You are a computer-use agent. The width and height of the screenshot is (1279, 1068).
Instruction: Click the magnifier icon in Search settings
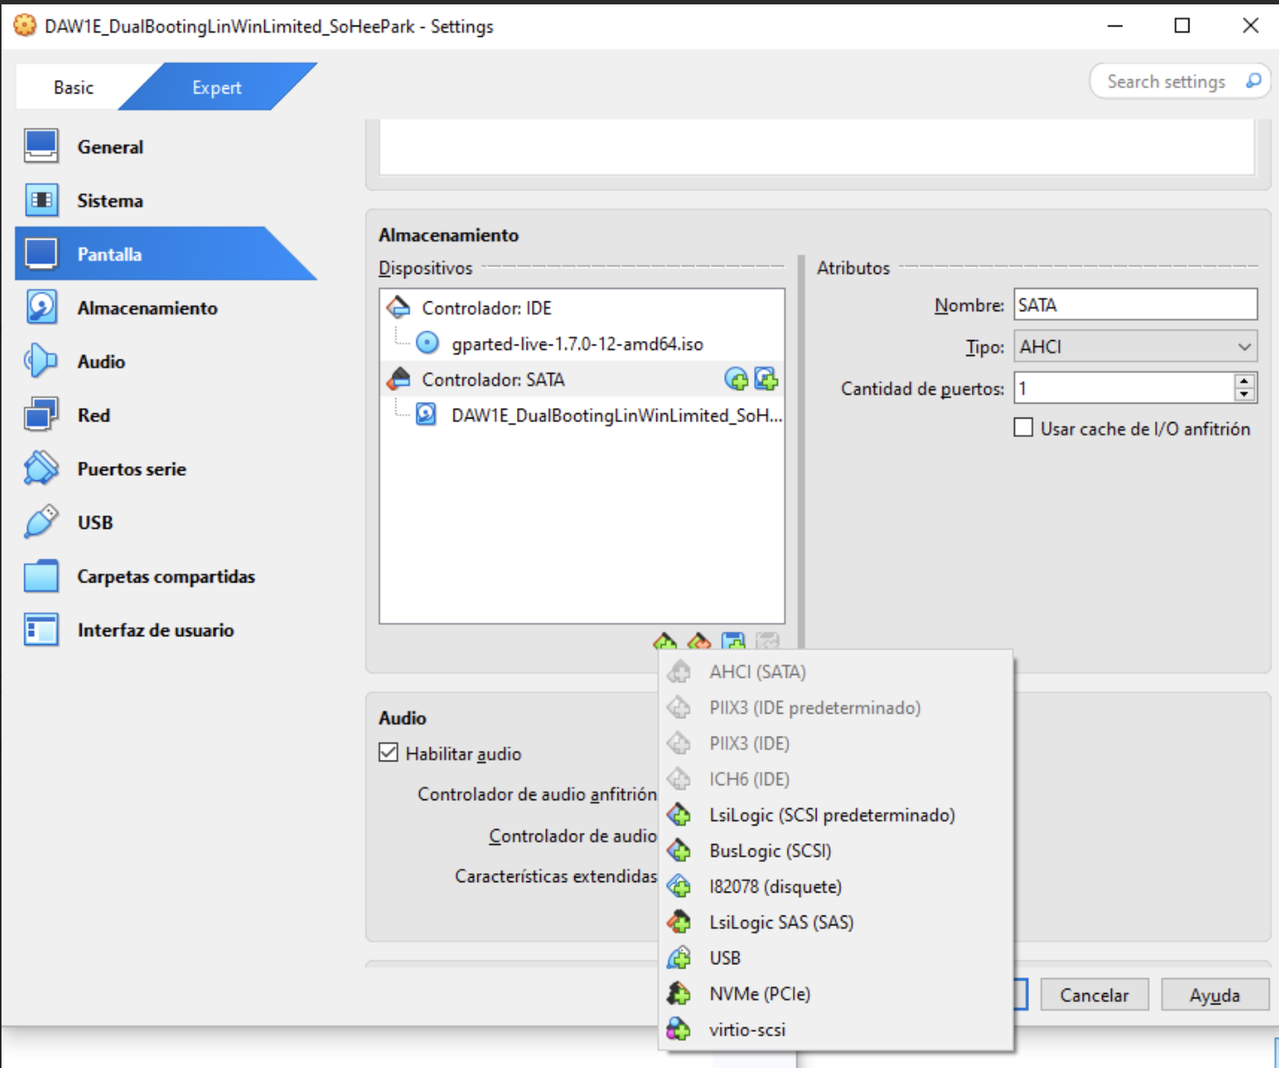coord(1253,81)
